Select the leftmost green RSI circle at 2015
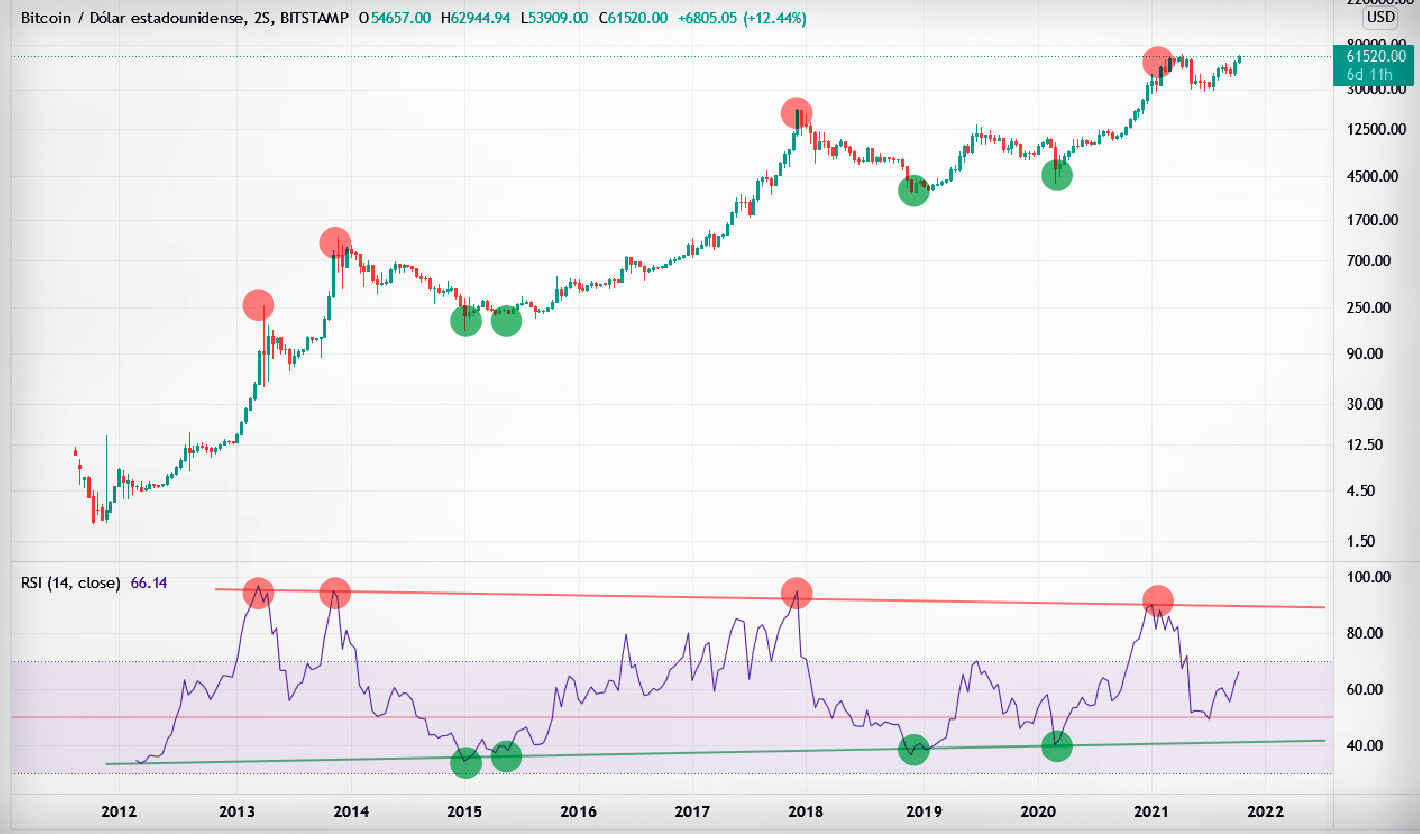Image resolution: width=1420 pixels, height=834 pixels. click(465, 763)
